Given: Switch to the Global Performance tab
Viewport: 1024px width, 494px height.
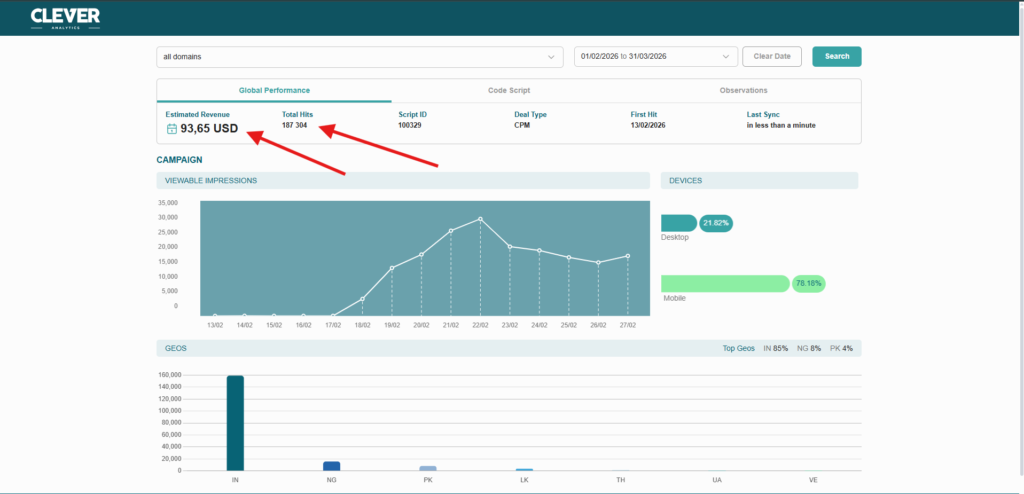Looking at the screenshot, I should coord(274,90).
